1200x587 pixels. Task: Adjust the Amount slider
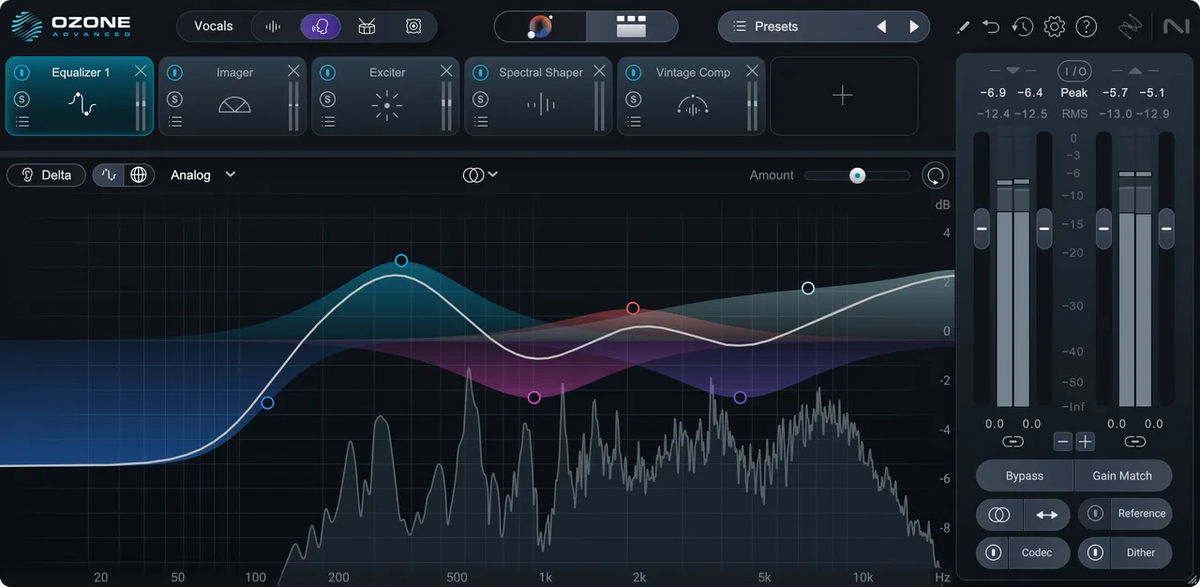(x=857, y=175)
